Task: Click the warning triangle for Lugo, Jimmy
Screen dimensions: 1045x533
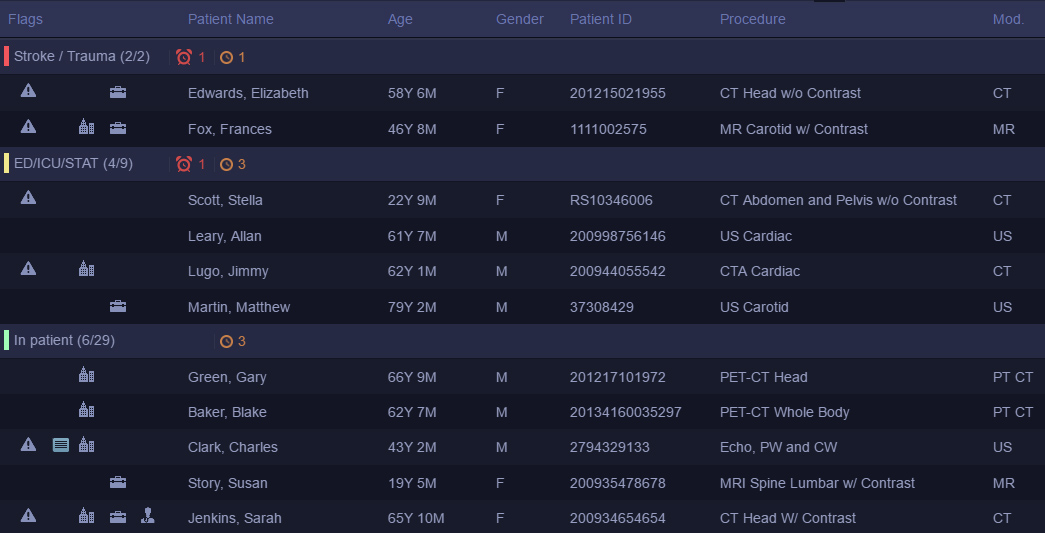Action: pos(28,268)
